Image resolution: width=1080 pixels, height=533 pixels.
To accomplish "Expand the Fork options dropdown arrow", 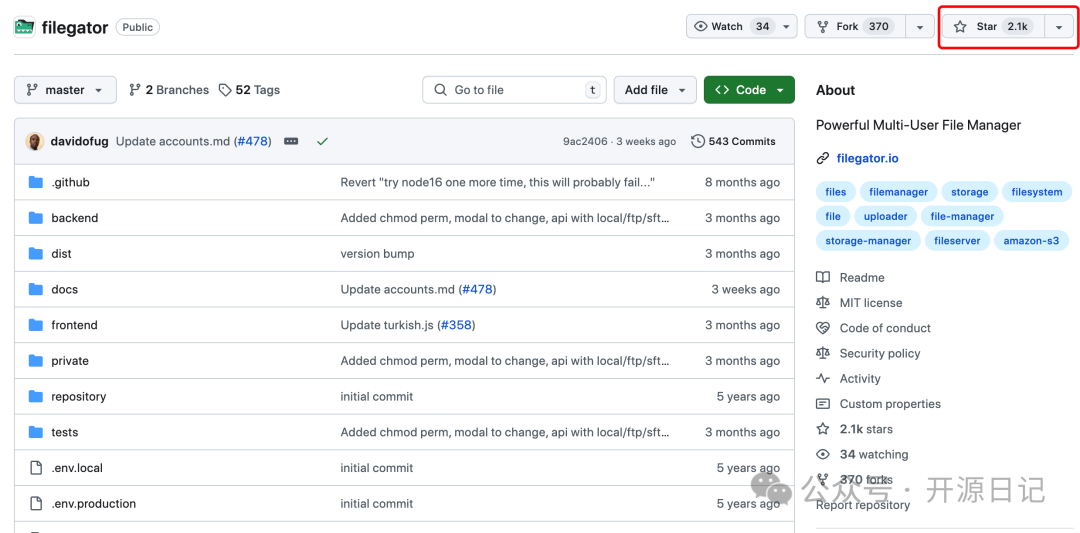I will tap(919, 26).
